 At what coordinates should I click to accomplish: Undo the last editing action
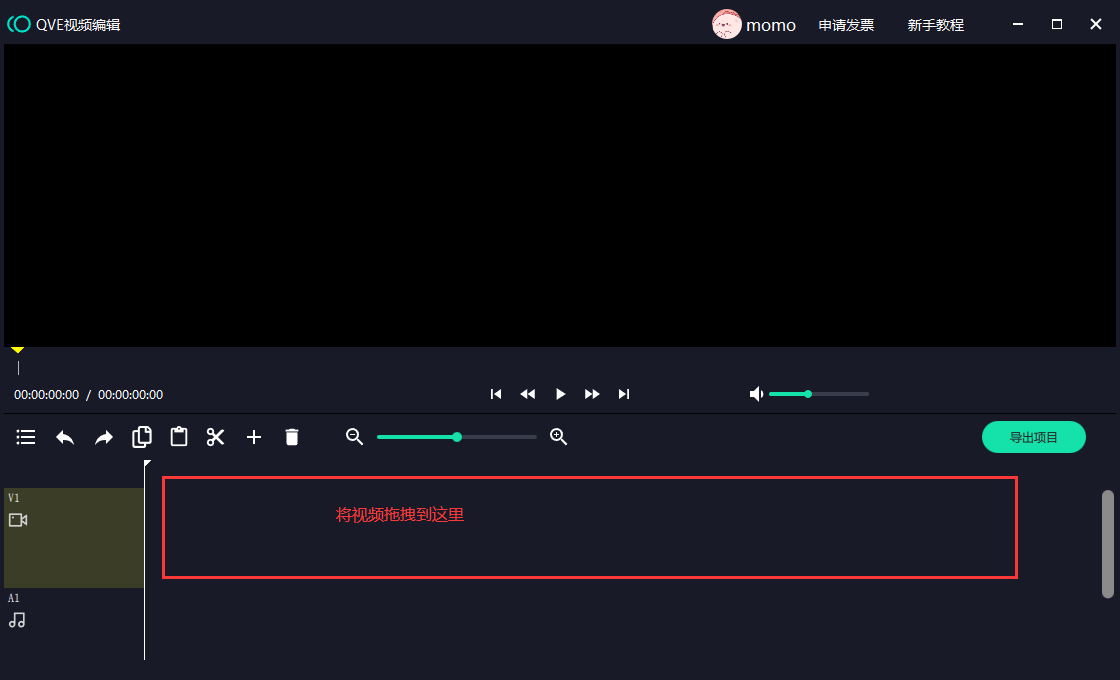pyautogui.click(x=65, y=437)
